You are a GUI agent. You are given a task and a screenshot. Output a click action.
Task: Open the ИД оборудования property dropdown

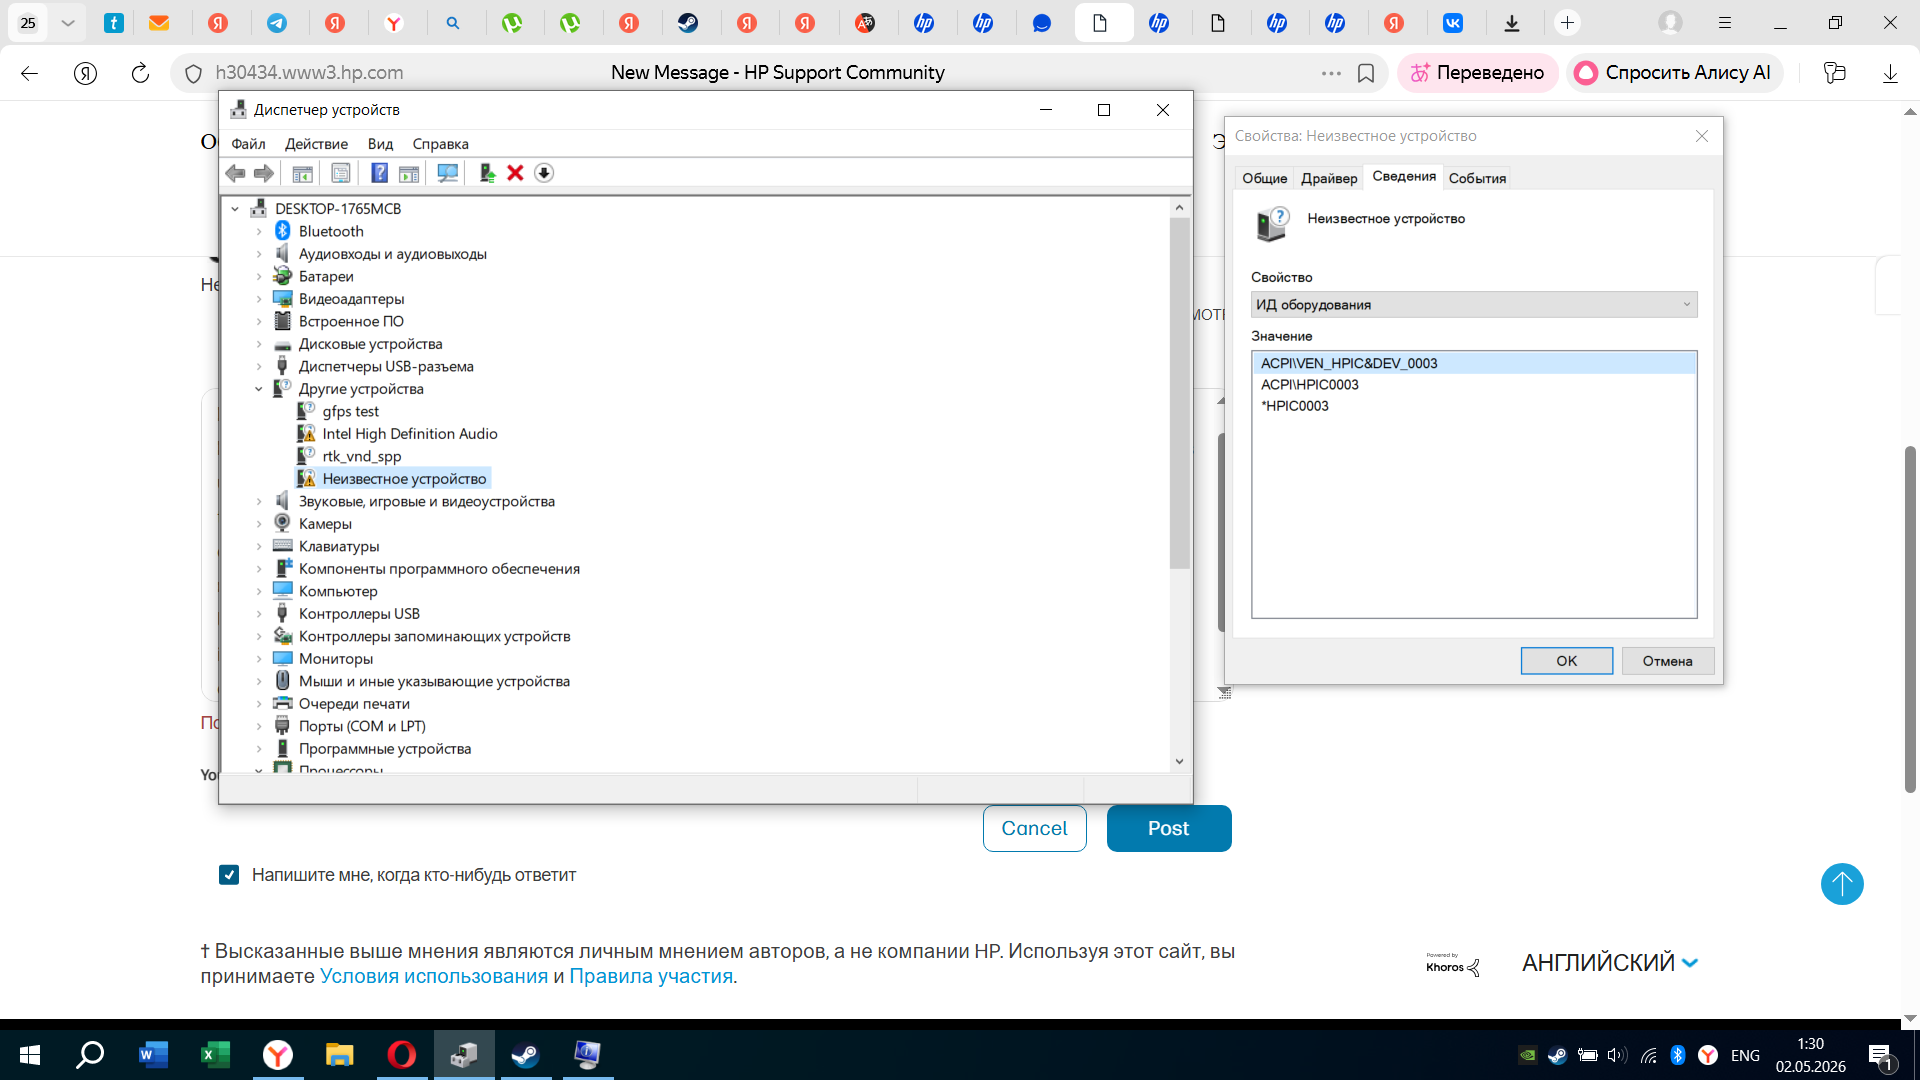click(1474, 305)
